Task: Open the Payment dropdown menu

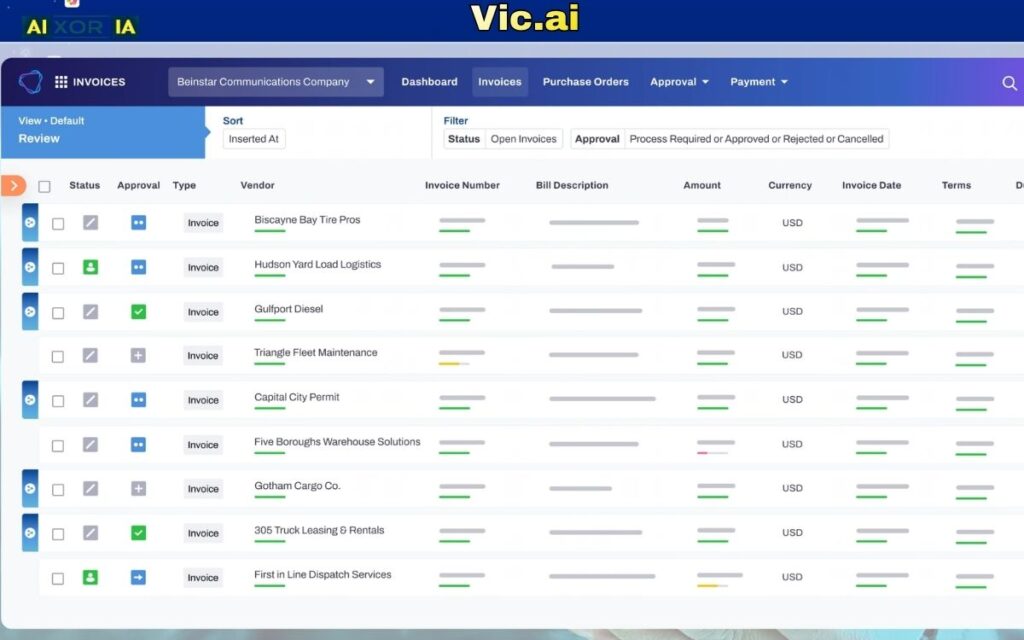Action: tap(756, 81)
